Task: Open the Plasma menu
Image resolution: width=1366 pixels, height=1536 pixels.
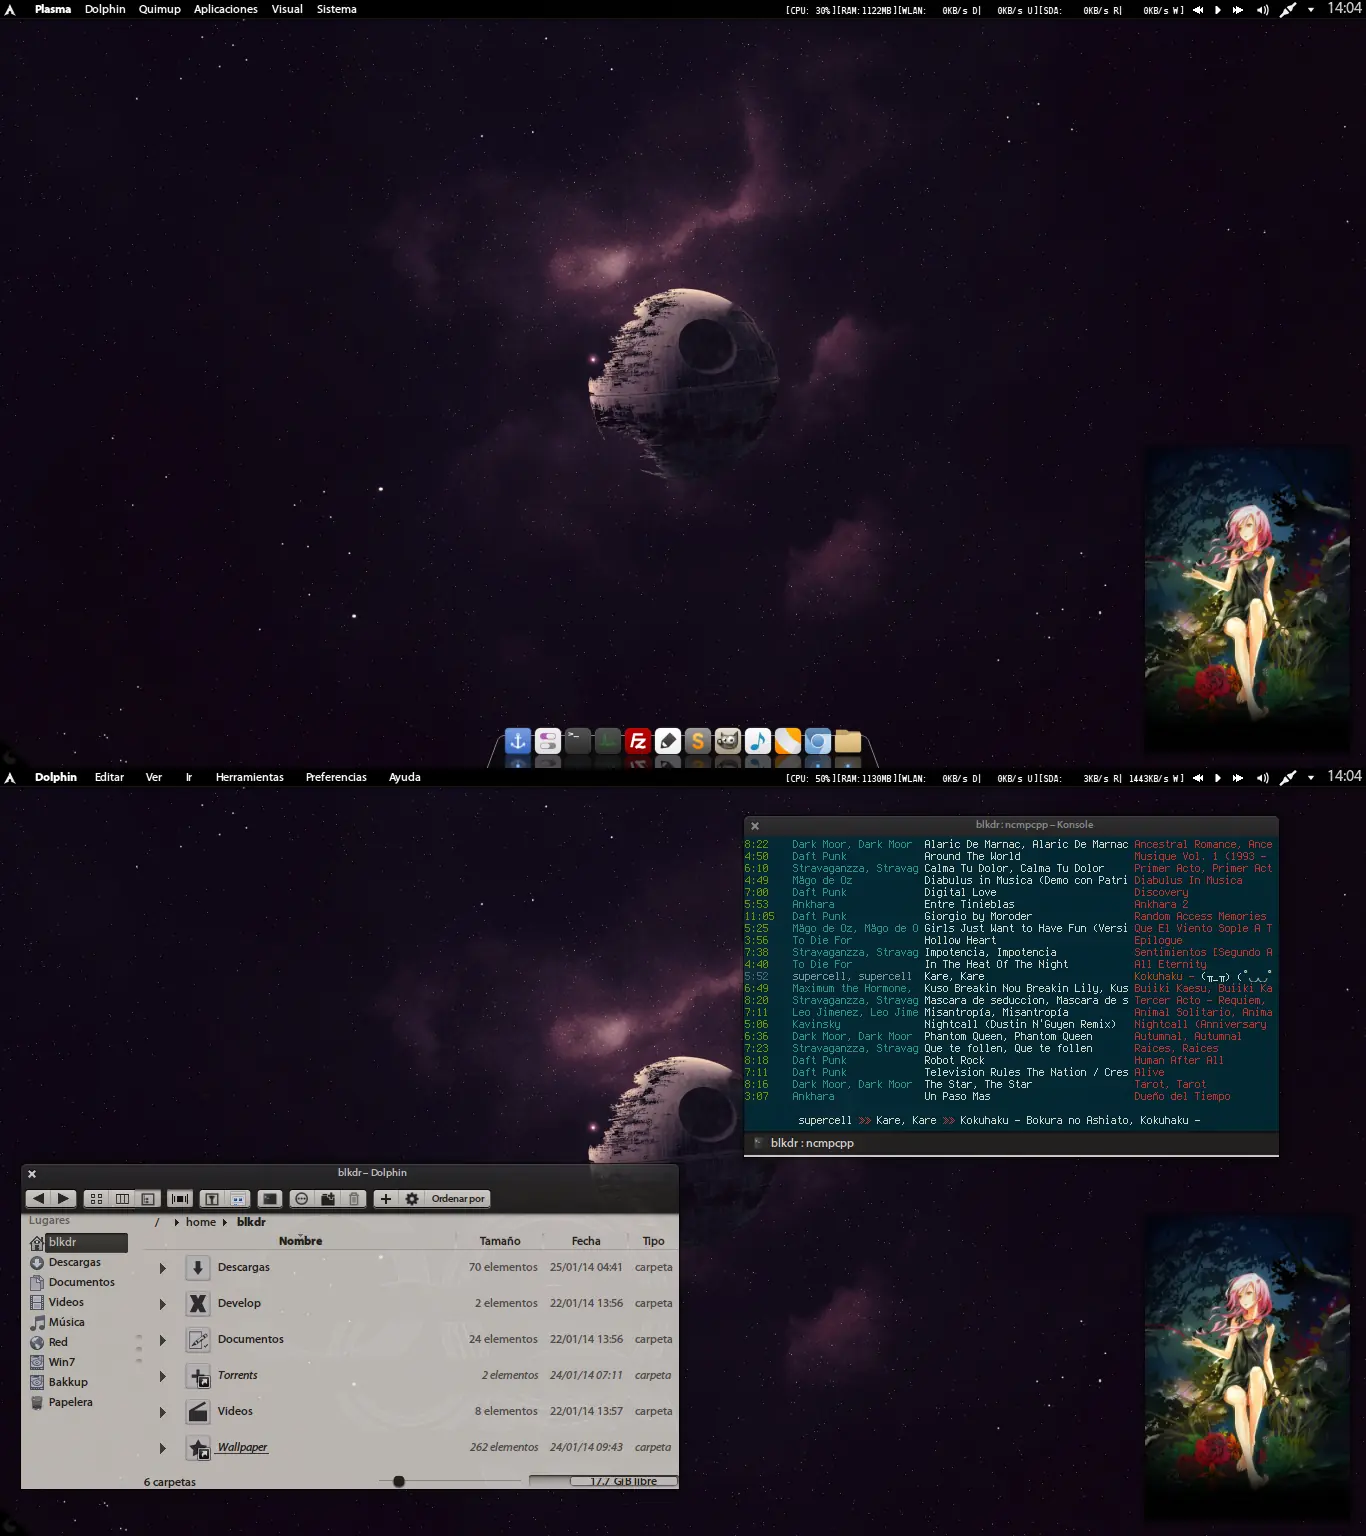Action: (x=53, y=9)
